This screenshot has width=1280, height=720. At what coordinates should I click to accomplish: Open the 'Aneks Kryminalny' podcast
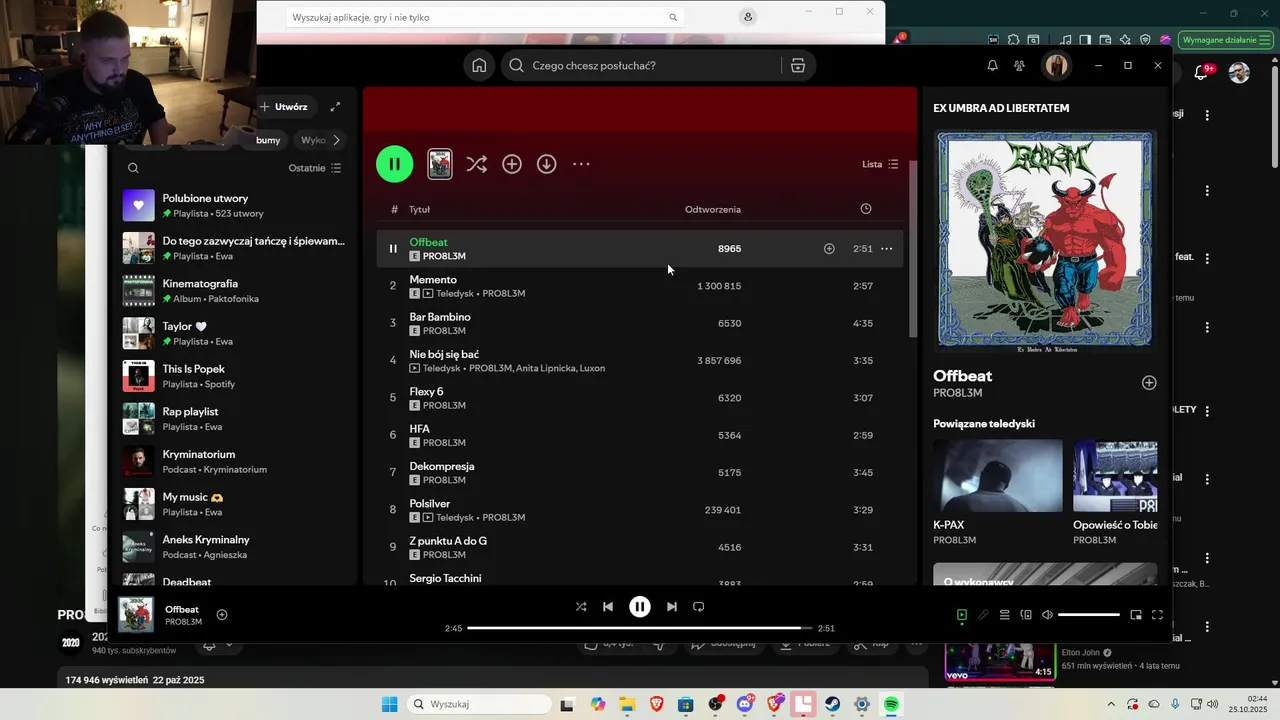point(232,546)
